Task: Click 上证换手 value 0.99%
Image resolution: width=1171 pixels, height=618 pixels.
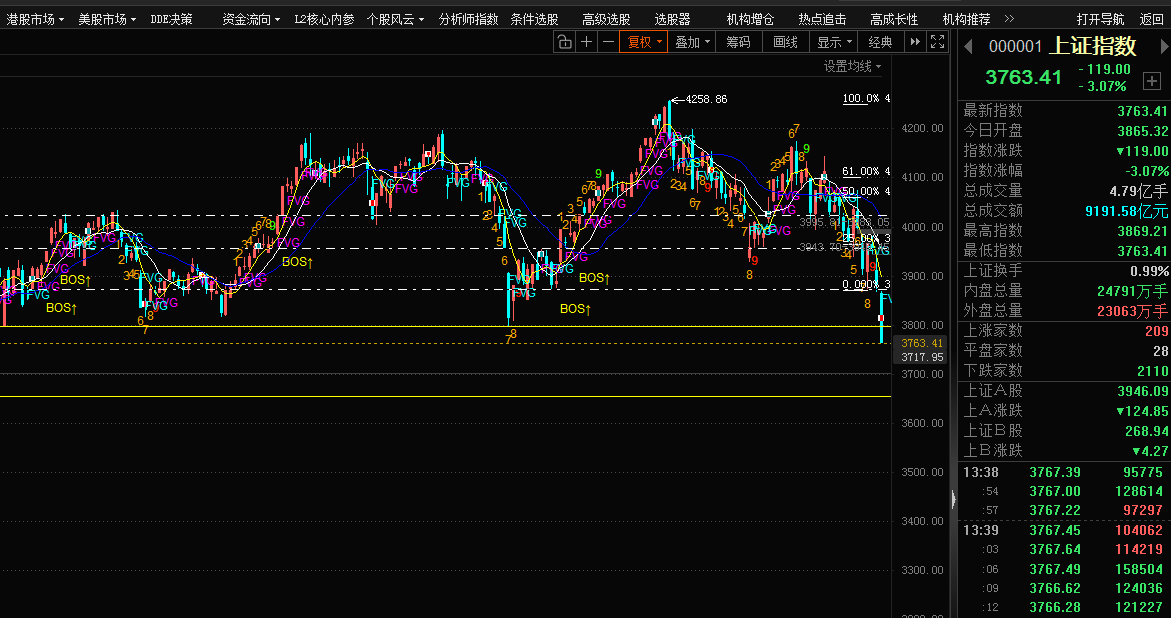Action: pos(1149,271)
